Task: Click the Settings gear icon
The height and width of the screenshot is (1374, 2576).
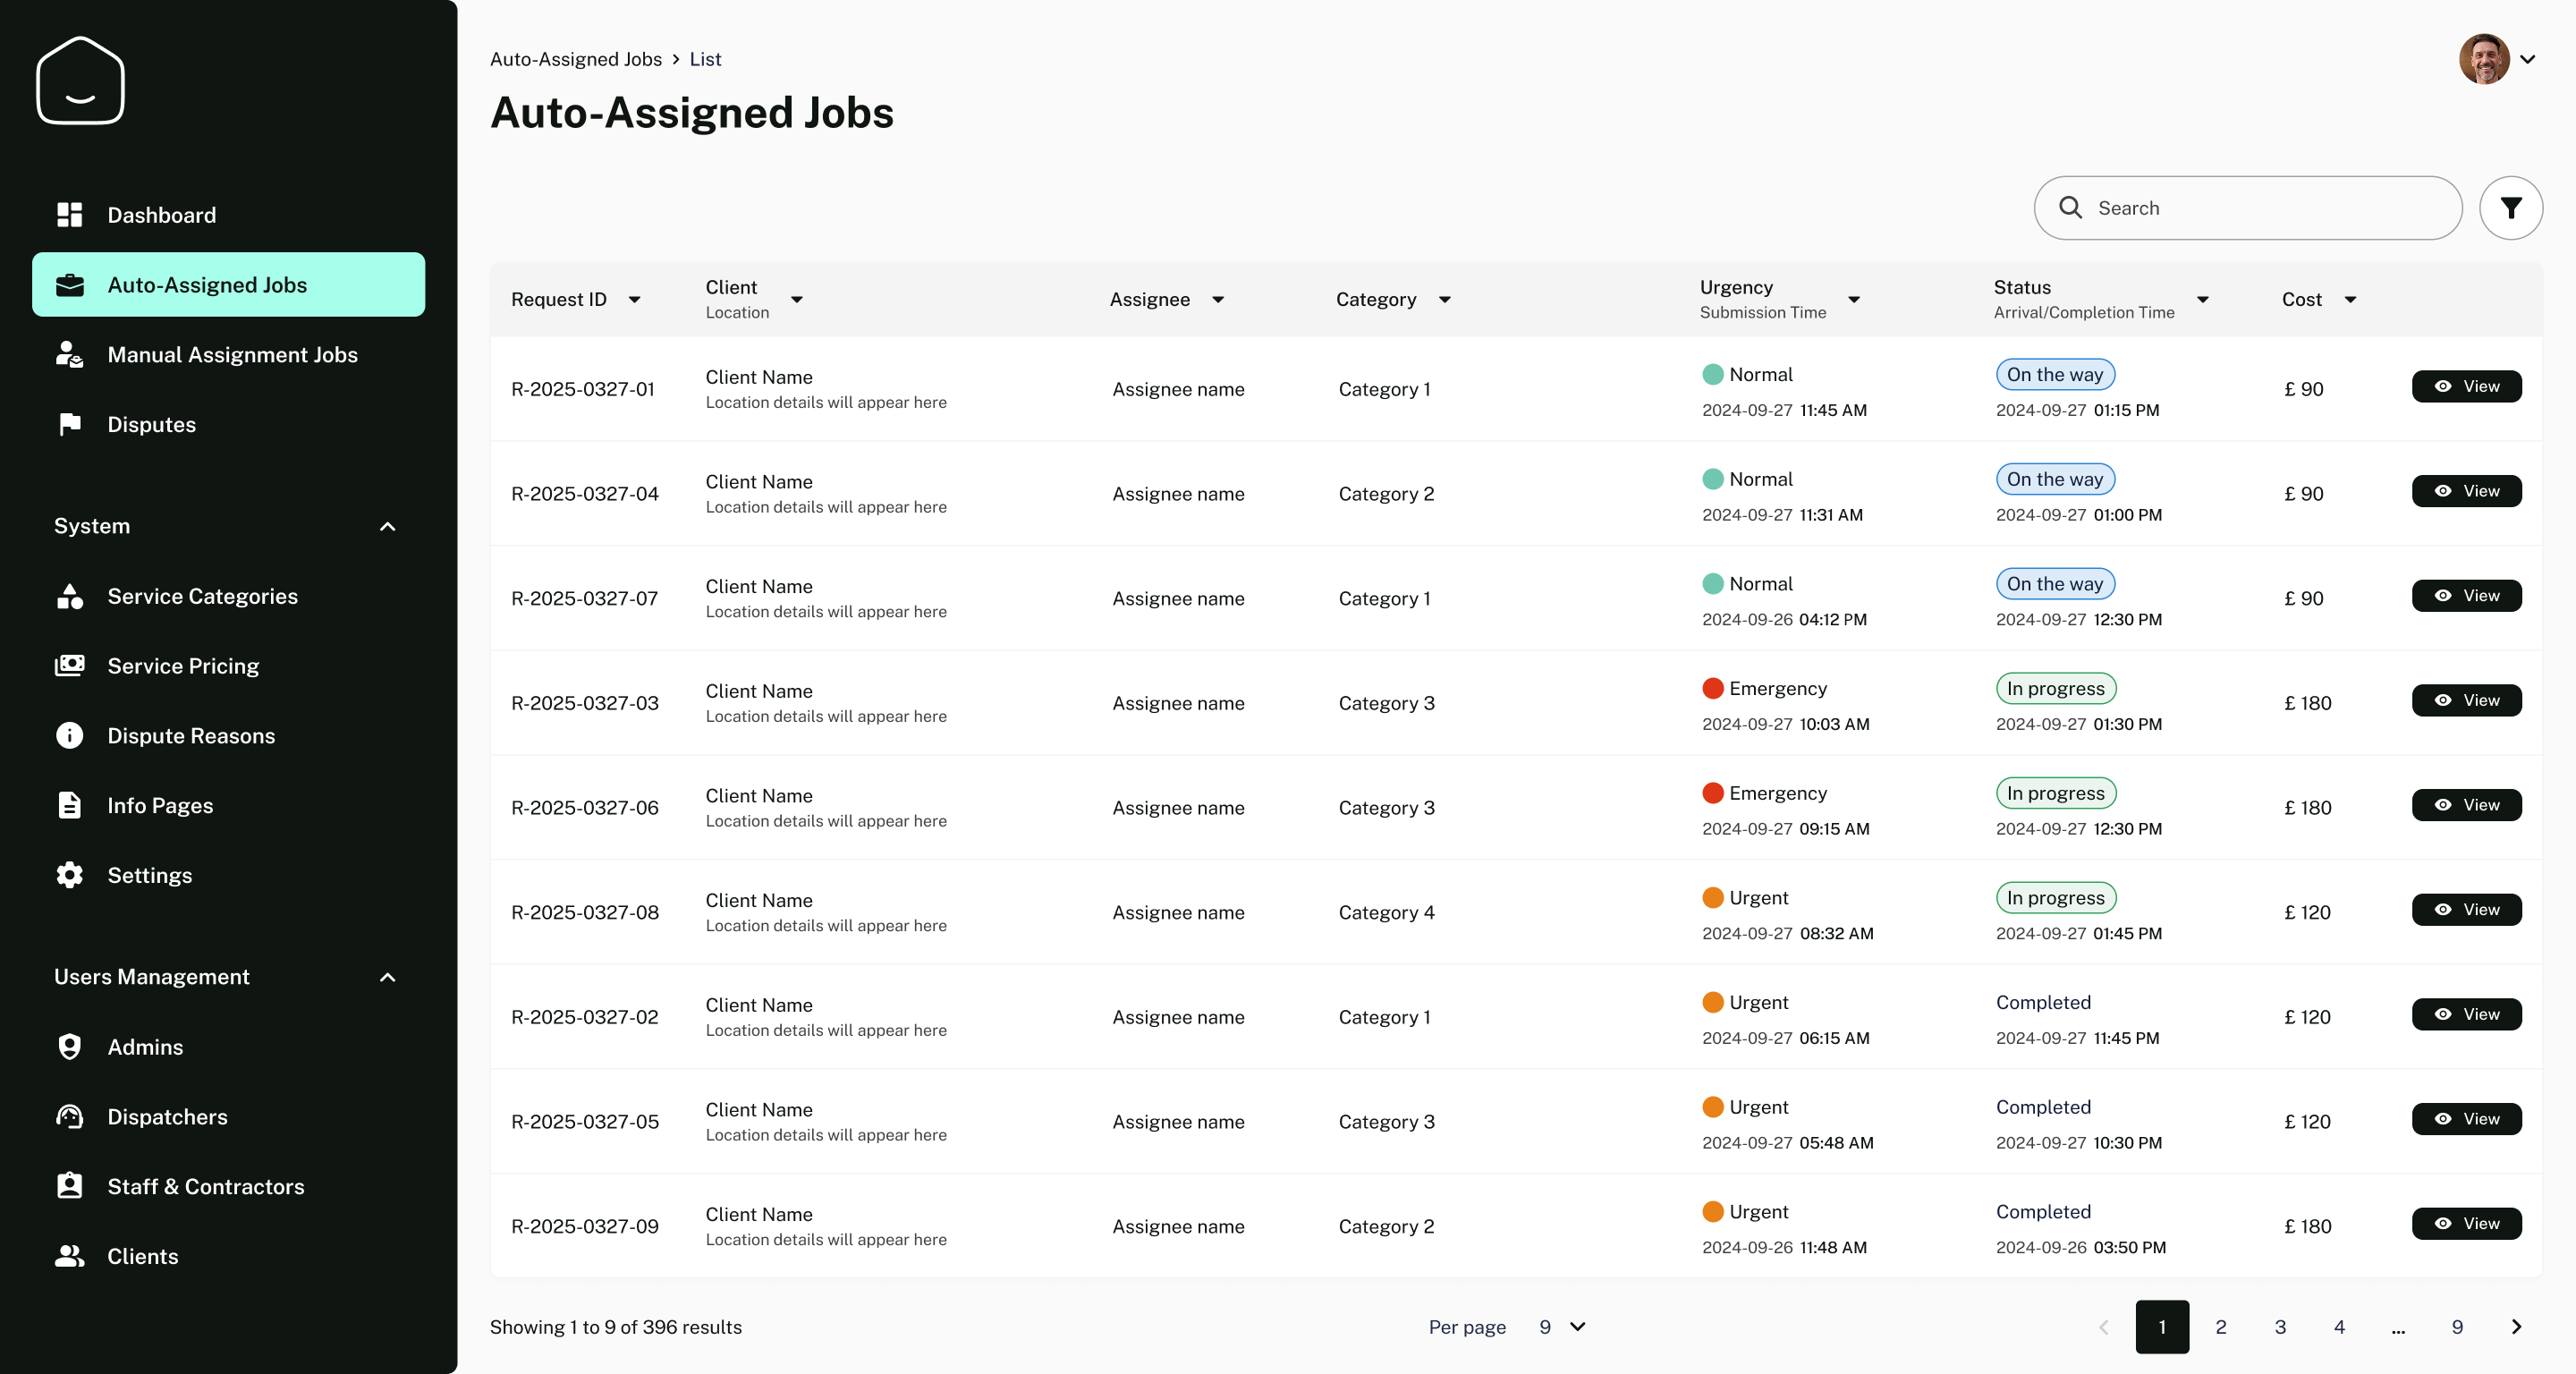Action: (69, 875)
